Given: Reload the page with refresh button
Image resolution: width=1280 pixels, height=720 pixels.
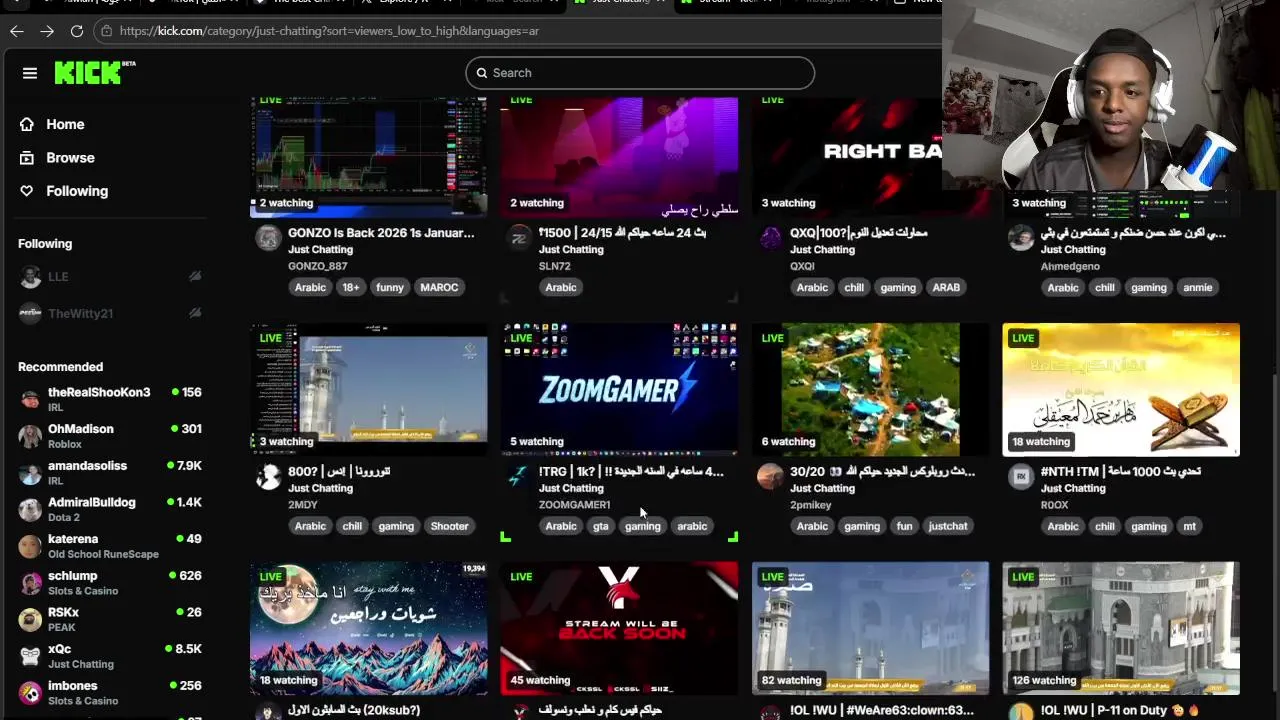Looking at the screenshot, I should point(77,31).
